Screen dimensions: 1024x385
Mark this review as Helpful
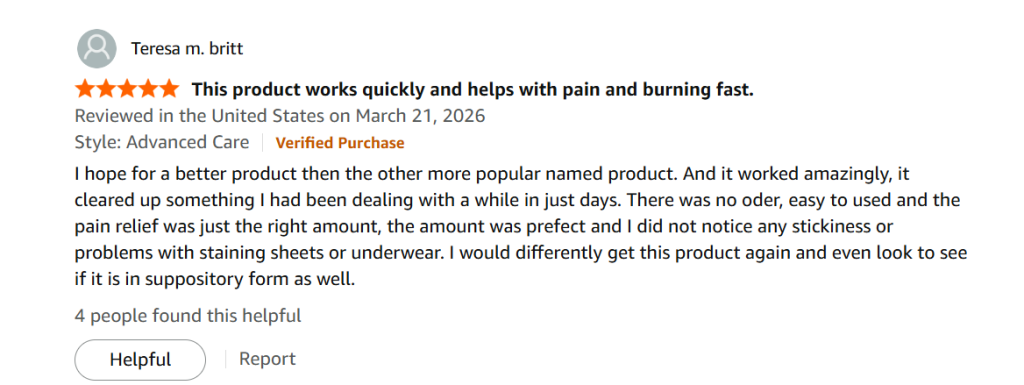[140, 360]
